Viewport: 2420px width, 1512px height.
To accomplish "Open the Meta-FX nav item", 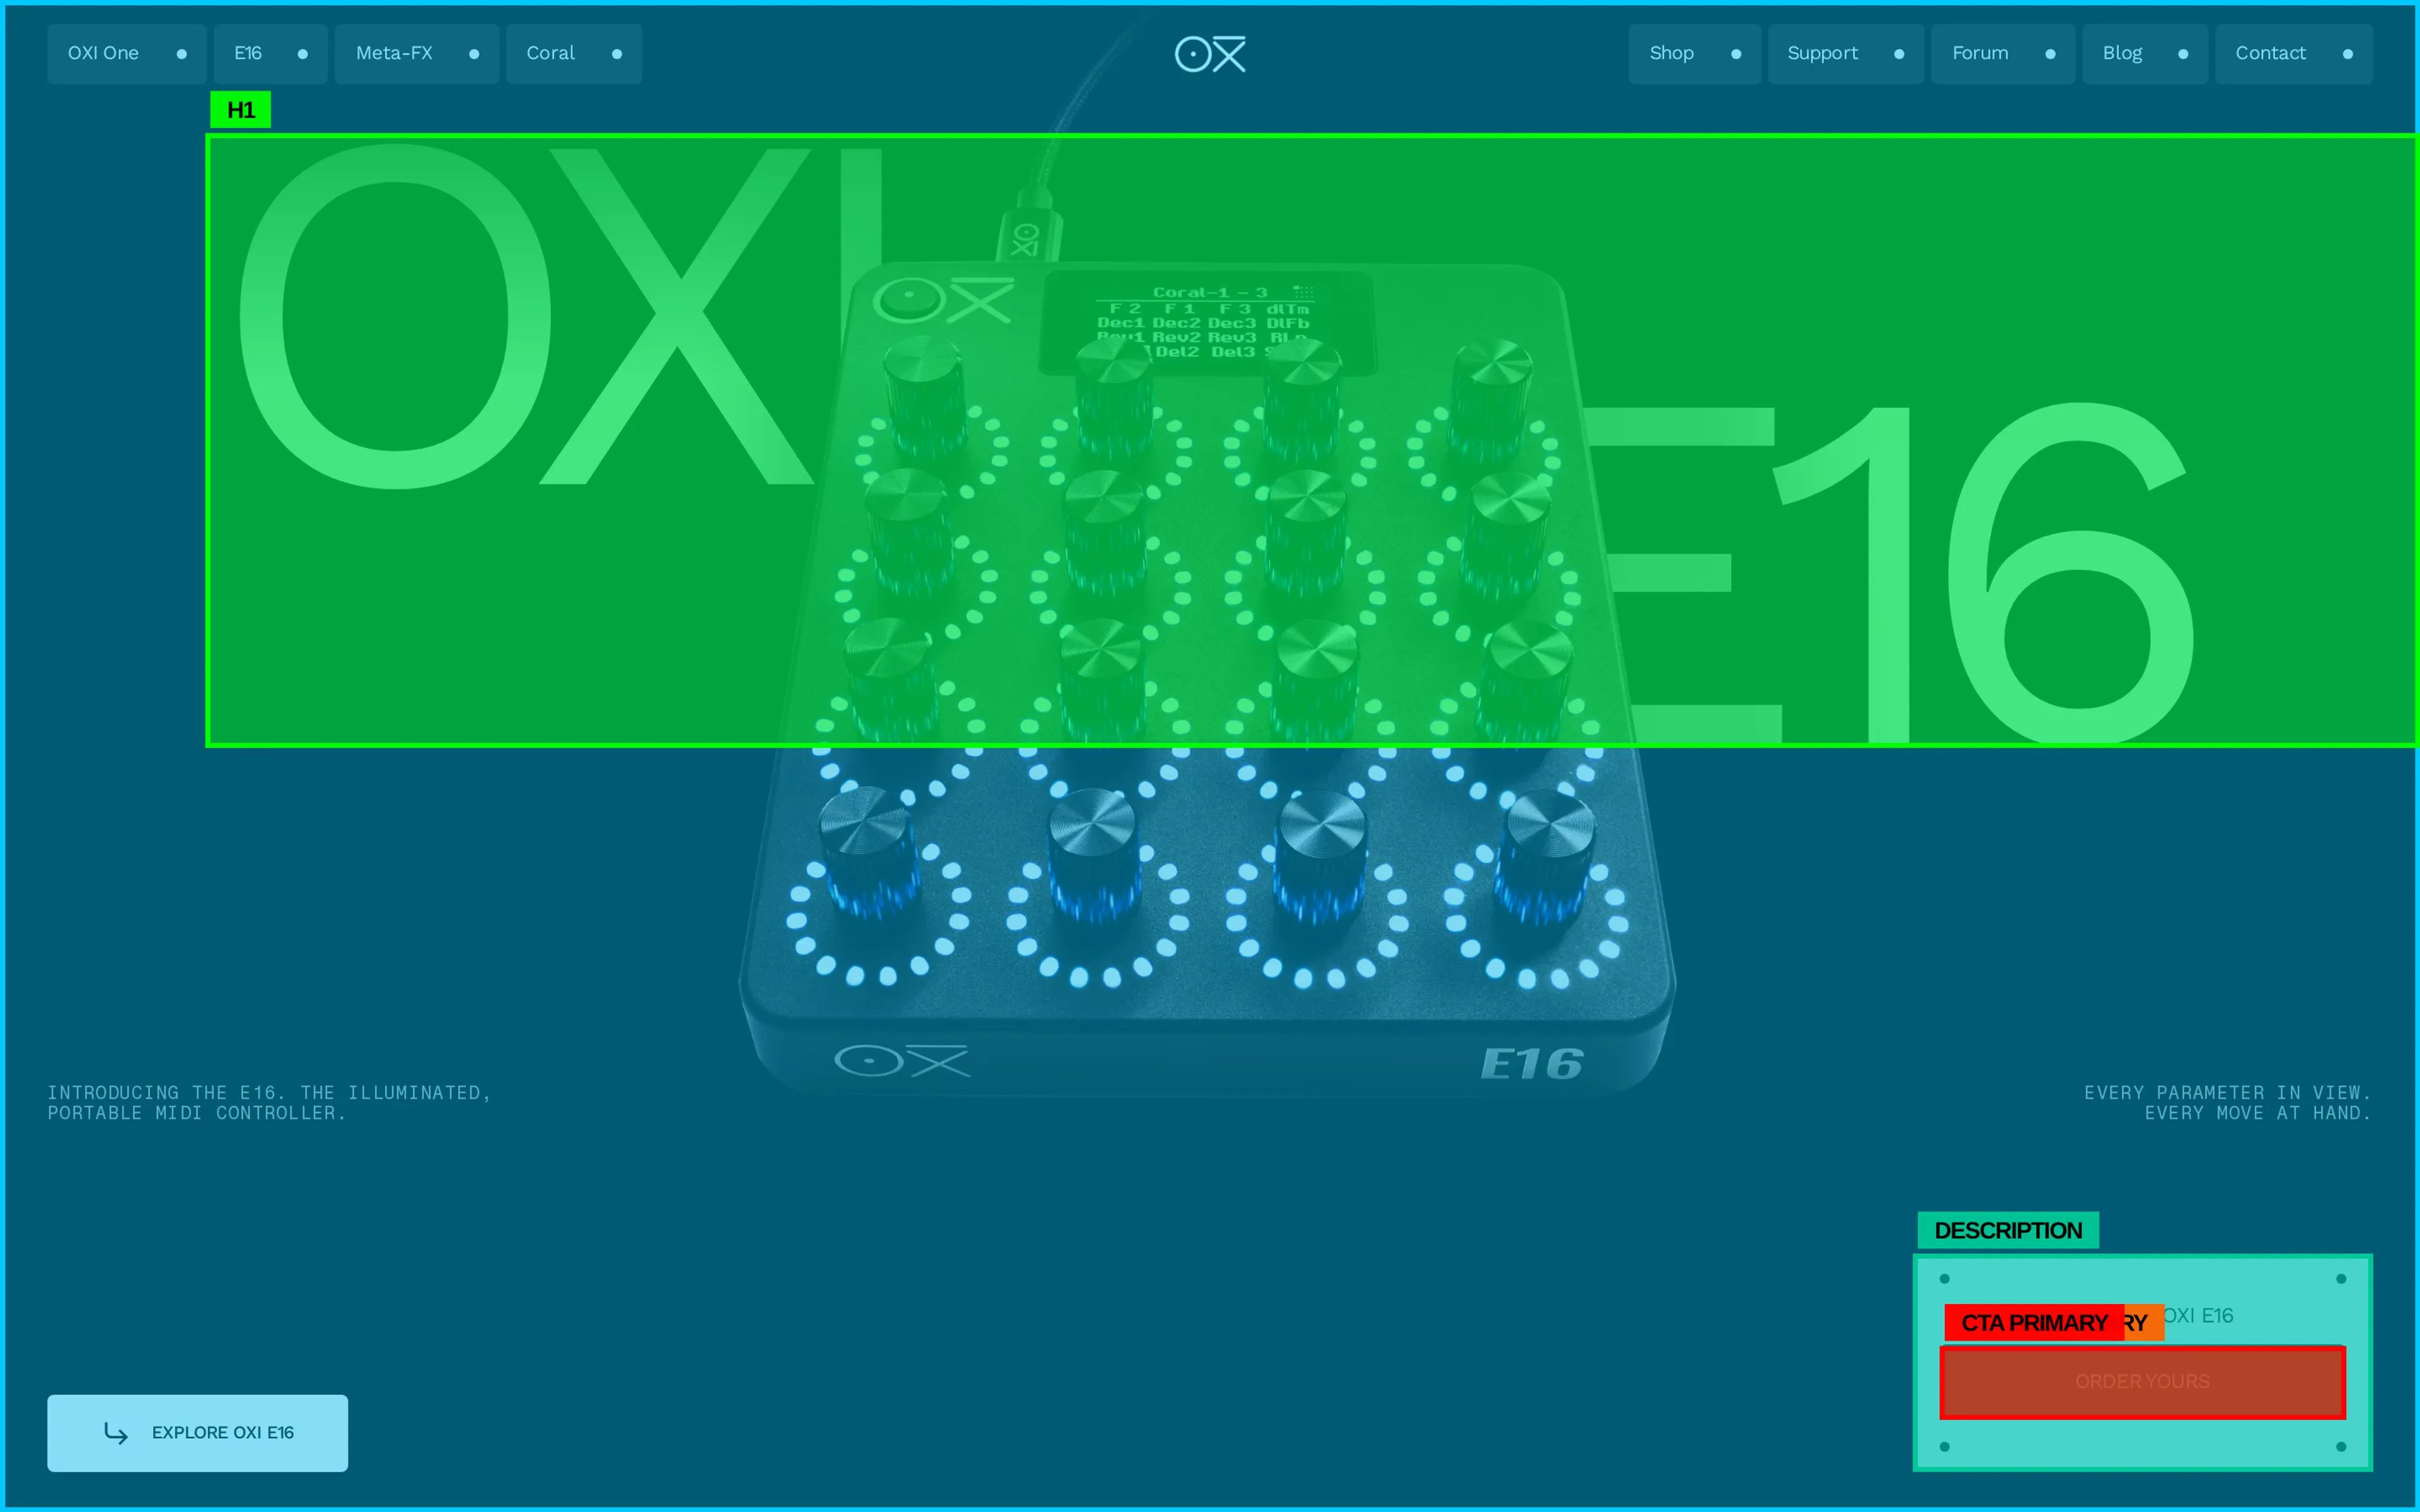I will tap(417, 54).
